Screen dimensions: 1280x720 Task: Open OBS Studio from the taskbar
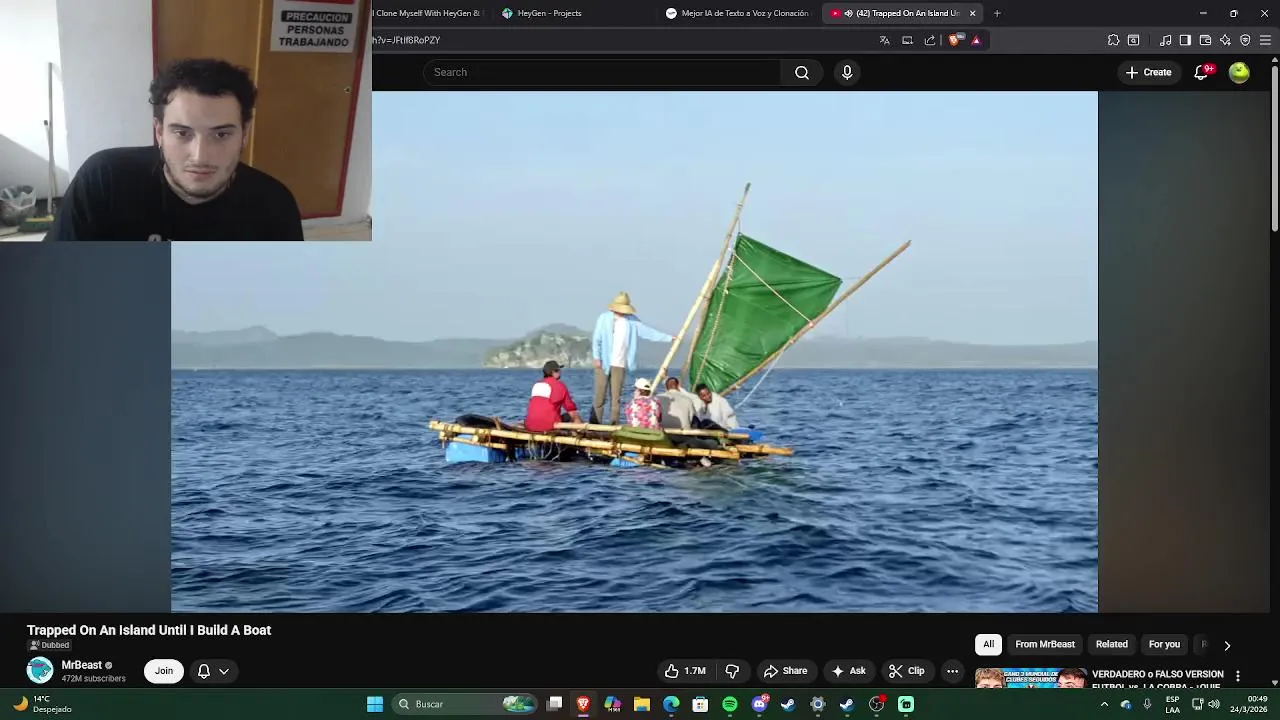pyautogui.click(x=877, y=704)
